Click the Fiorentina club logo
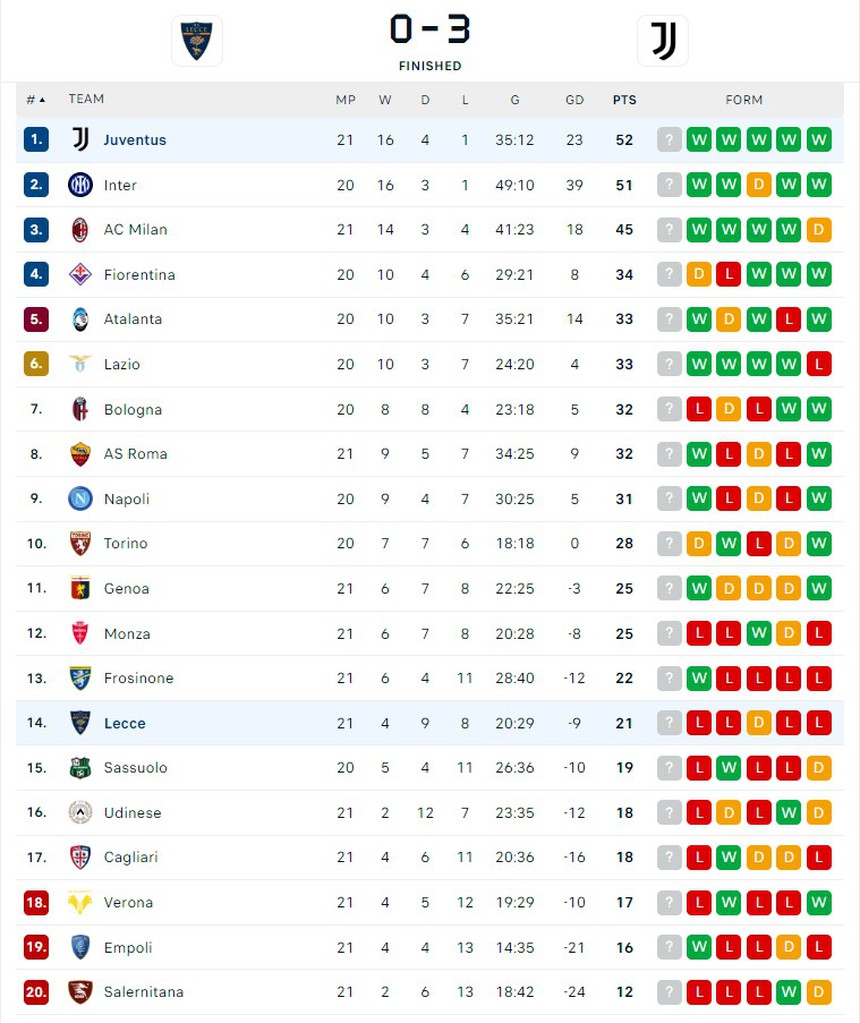Viewport: 860px width, 1023px height. [80, 274]
